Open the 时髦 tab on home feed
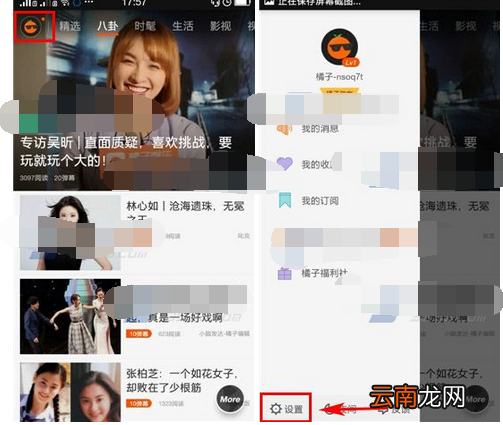The height and width of the screenshot is (425, 503). [145, 26]
